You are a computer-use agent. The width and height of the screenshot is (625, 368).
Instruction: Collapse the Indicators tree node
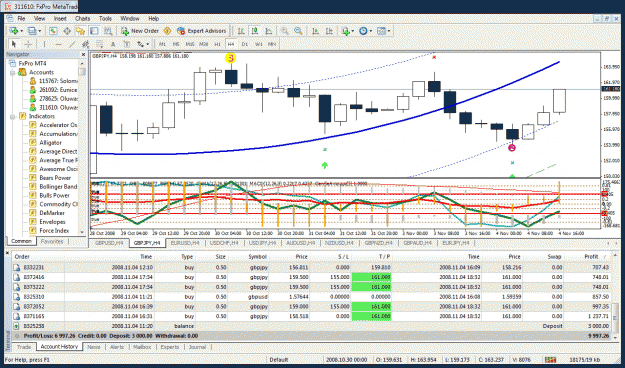point(12,116)
